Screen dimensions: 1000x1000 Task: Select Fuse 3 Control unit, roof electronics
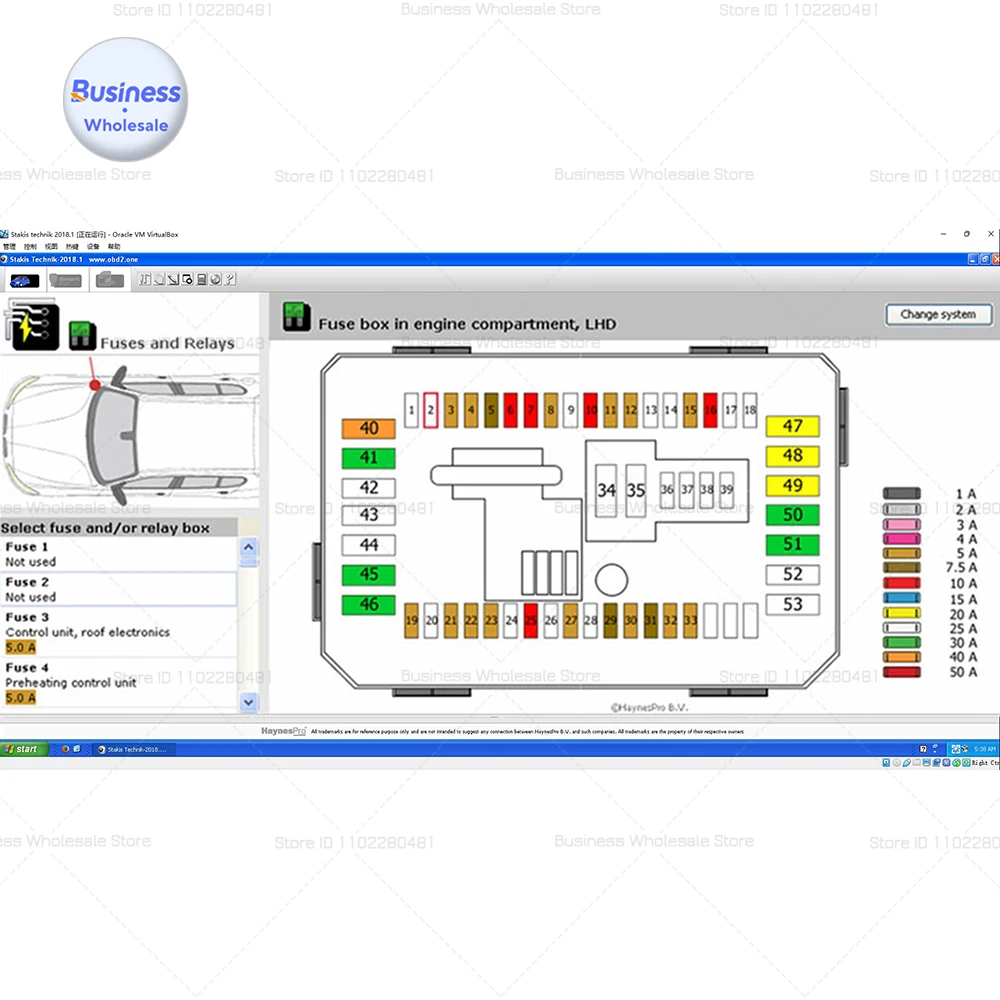coord(119,632)
